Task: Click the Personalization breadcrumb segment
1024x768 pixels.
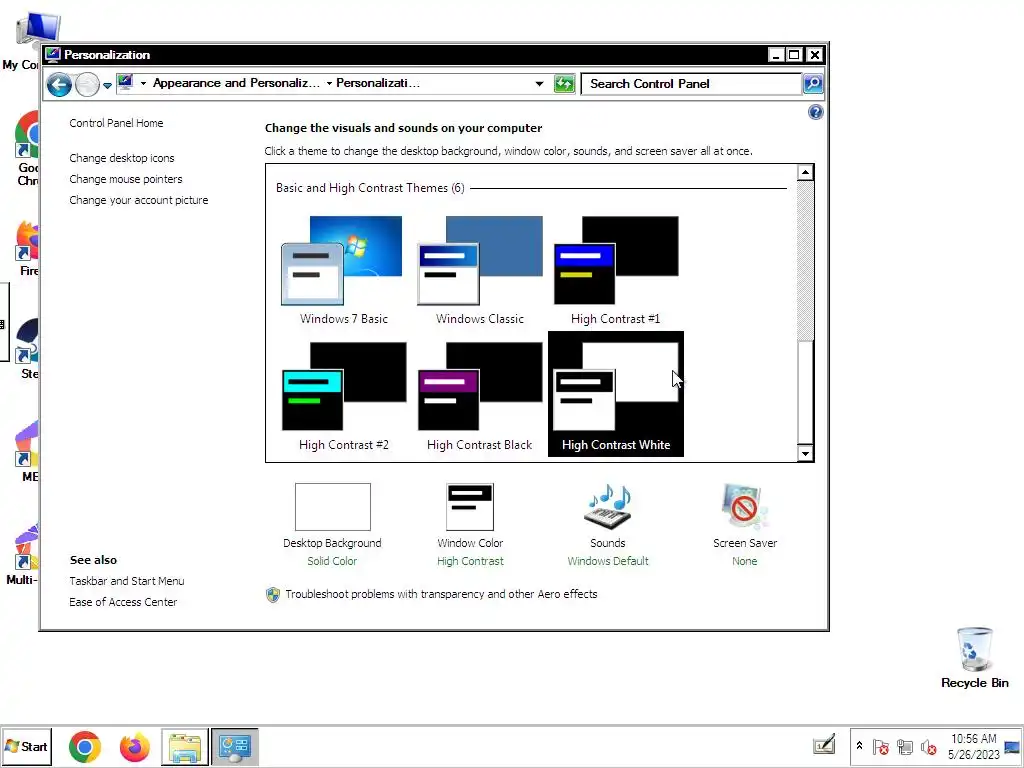Action: click(x=377, y=83)
